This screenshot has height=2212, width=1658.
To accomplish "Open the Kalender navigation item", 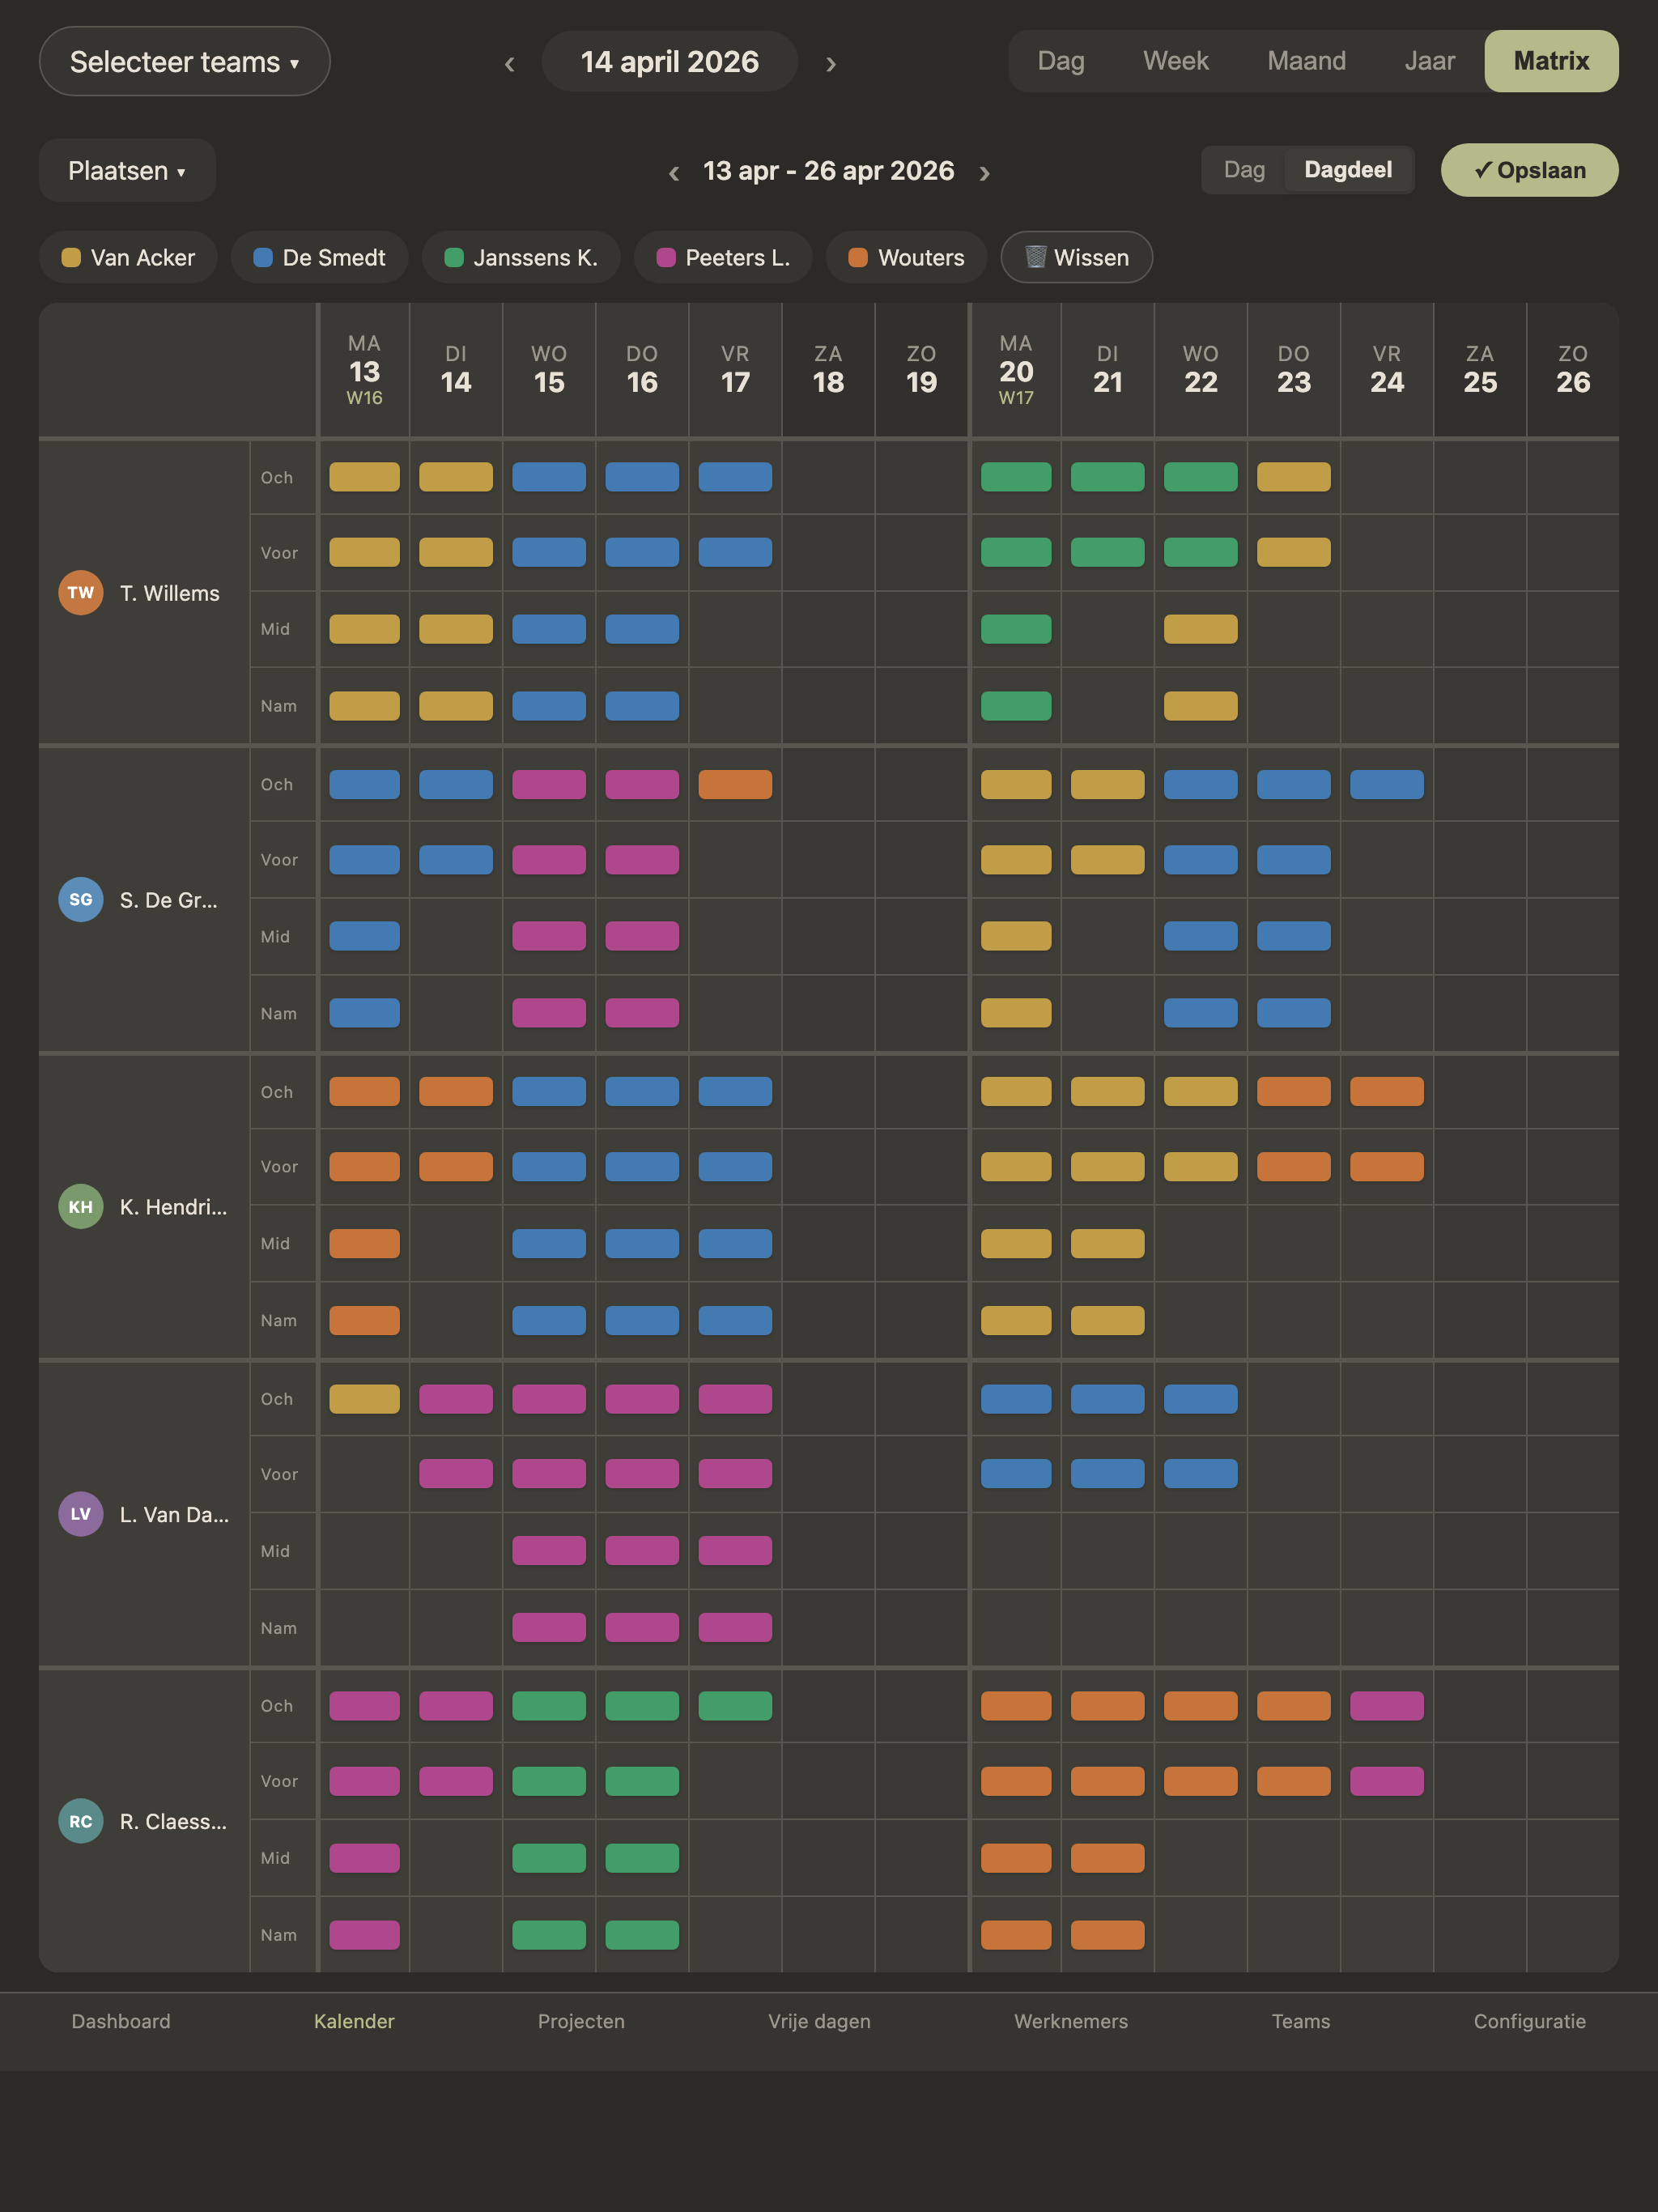I will (x=354, y=2021).
